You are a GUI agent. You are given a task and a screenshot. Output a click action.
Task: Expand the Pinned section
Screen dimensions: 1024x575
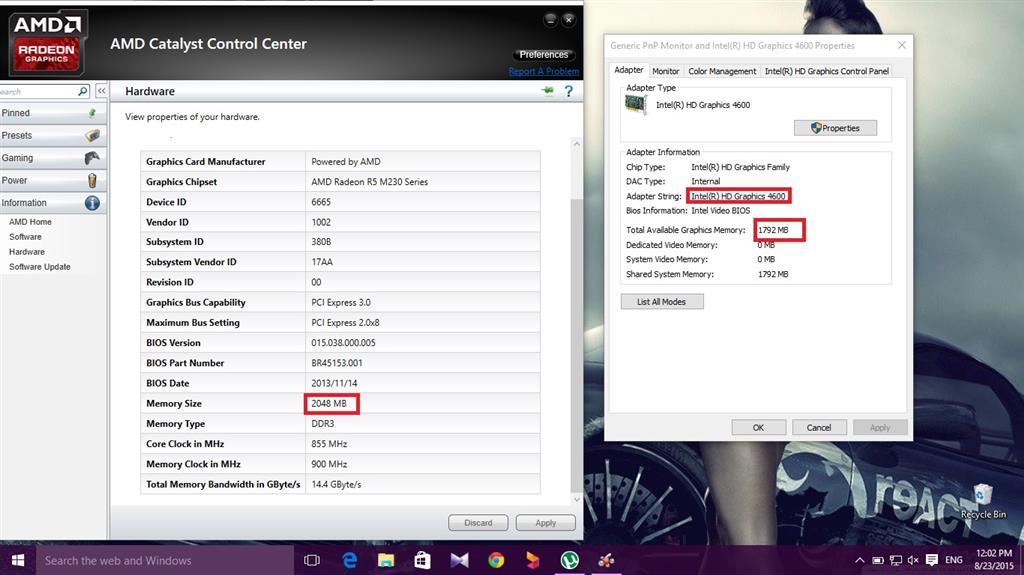click(x=52, y=113)
